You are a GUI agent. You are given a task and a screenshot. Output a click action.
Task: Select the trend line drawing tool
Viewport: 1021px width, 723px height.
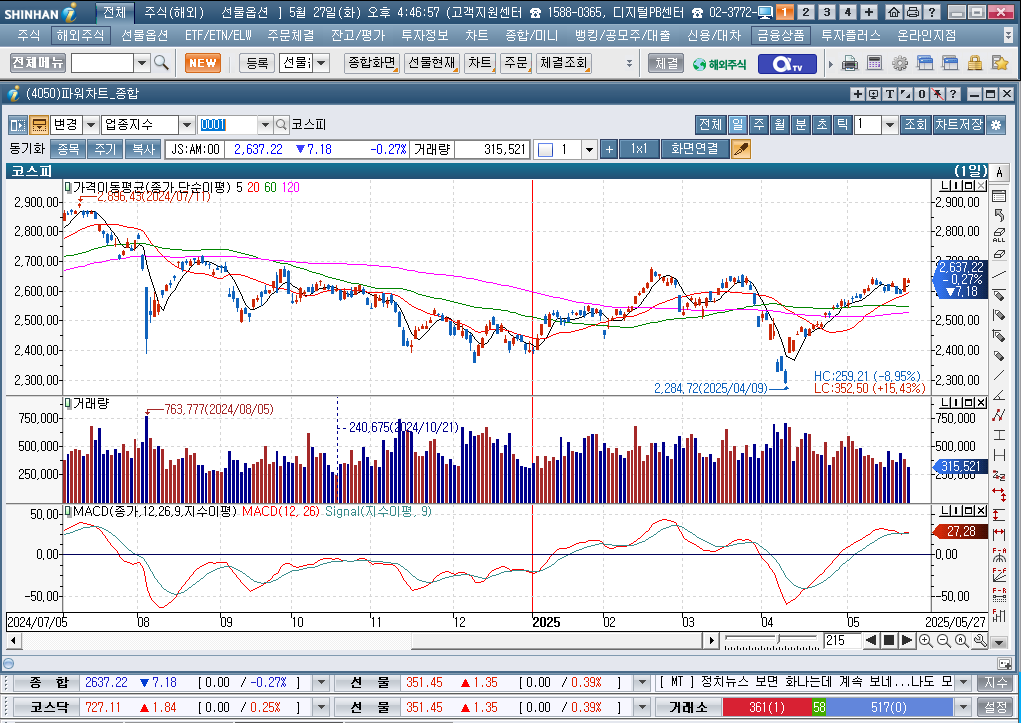click(x=999, y=274)
